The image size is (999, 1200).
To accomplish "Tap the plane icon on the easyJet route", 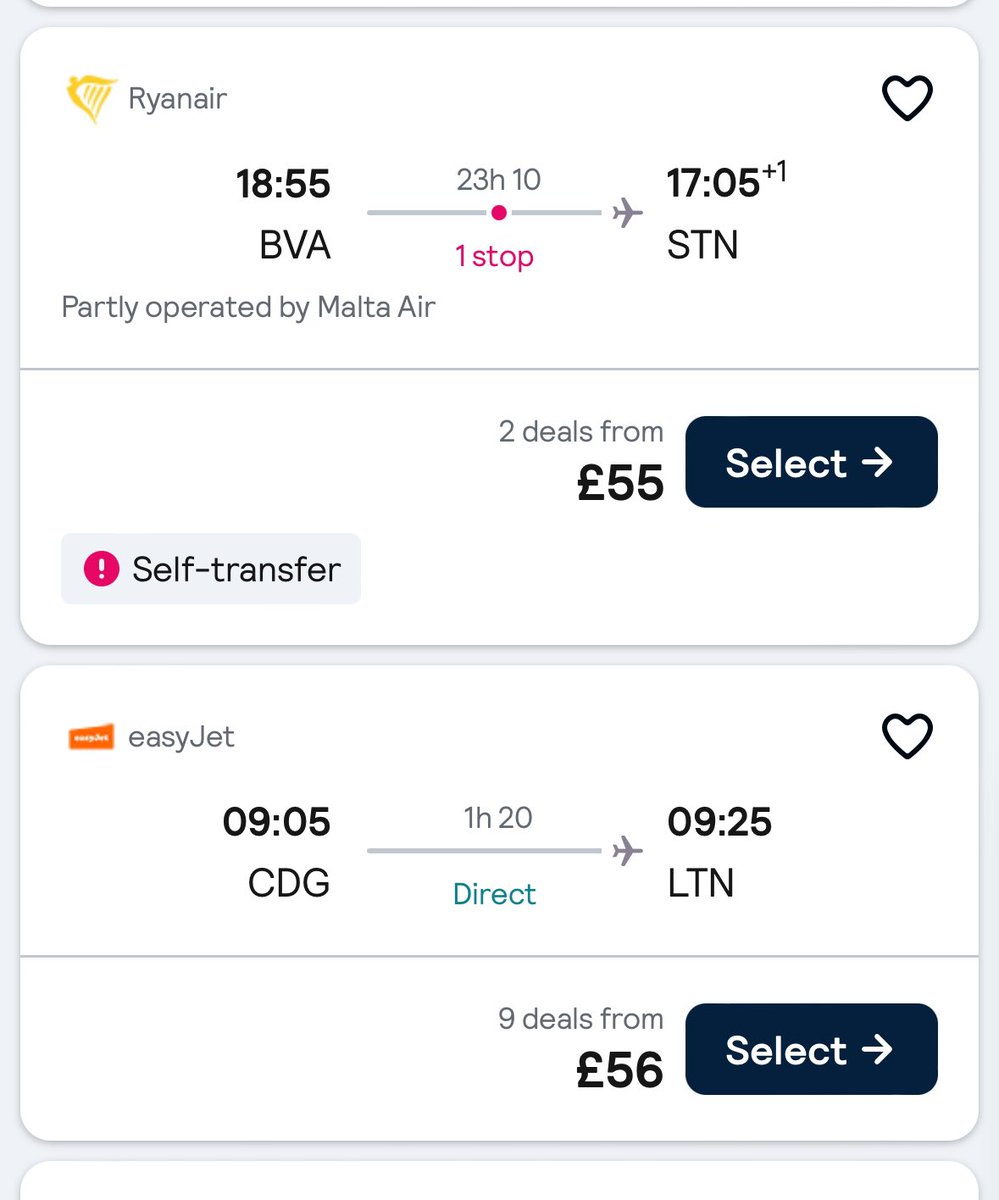I will [x=628, y=851].
